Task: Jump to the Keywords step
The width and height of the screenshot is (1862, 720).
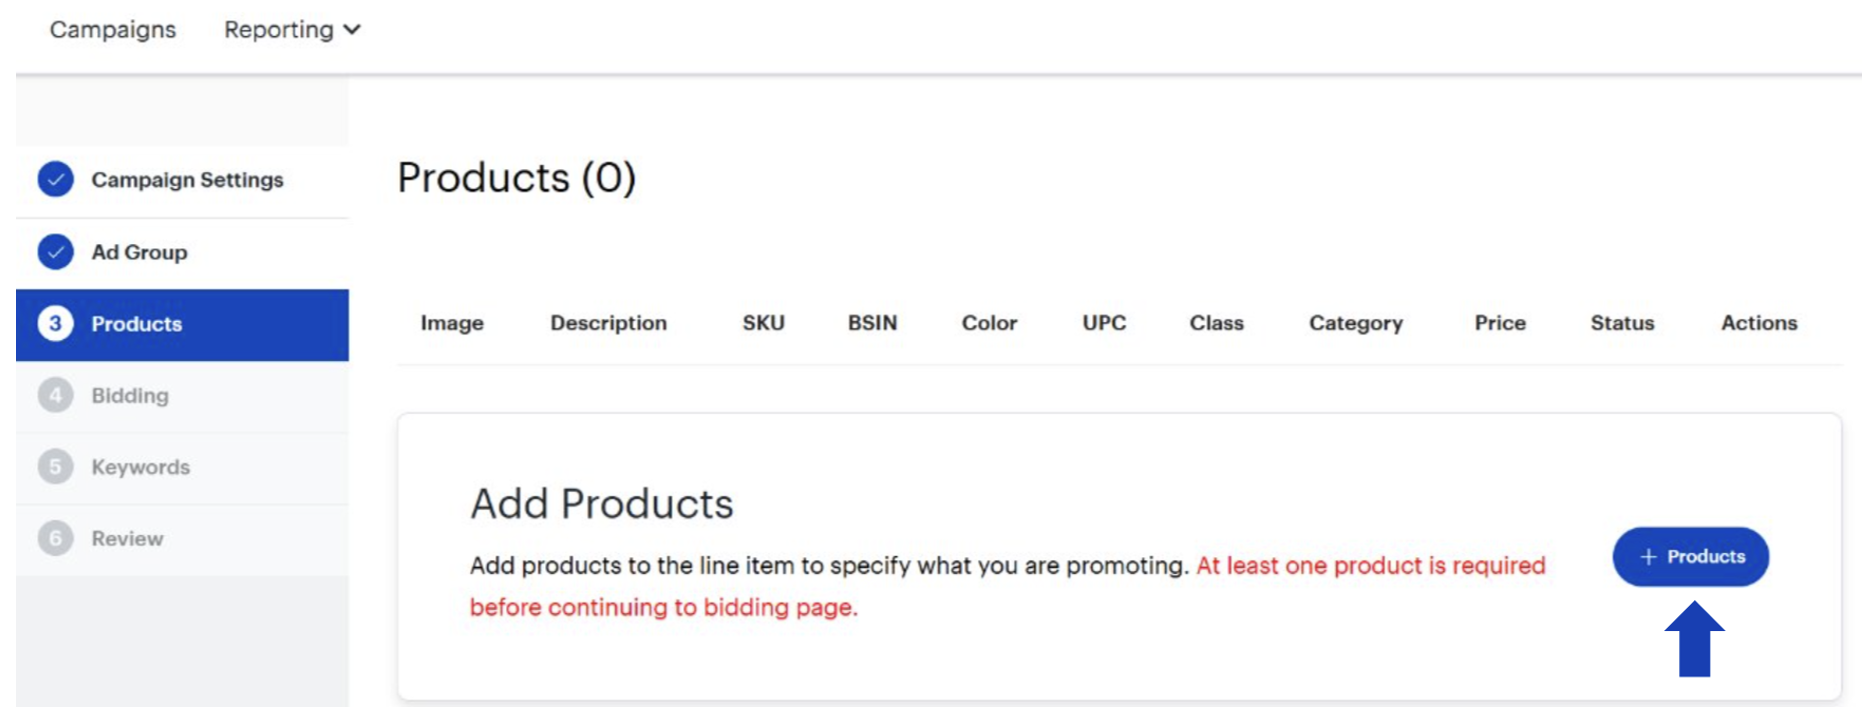Action: tap(140, 467)
